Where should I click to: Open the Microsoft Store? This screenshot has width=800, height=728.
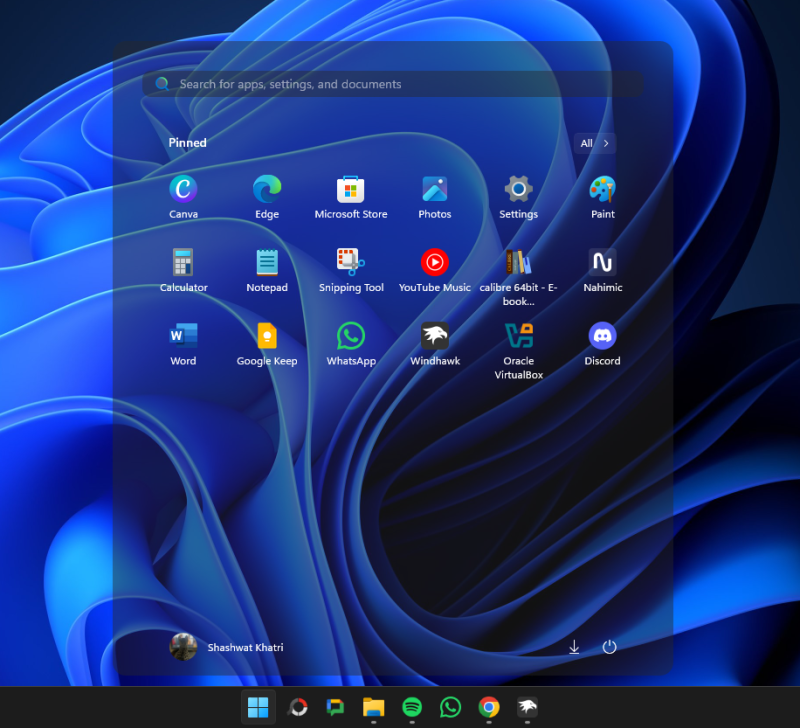(x=351, y=190)
